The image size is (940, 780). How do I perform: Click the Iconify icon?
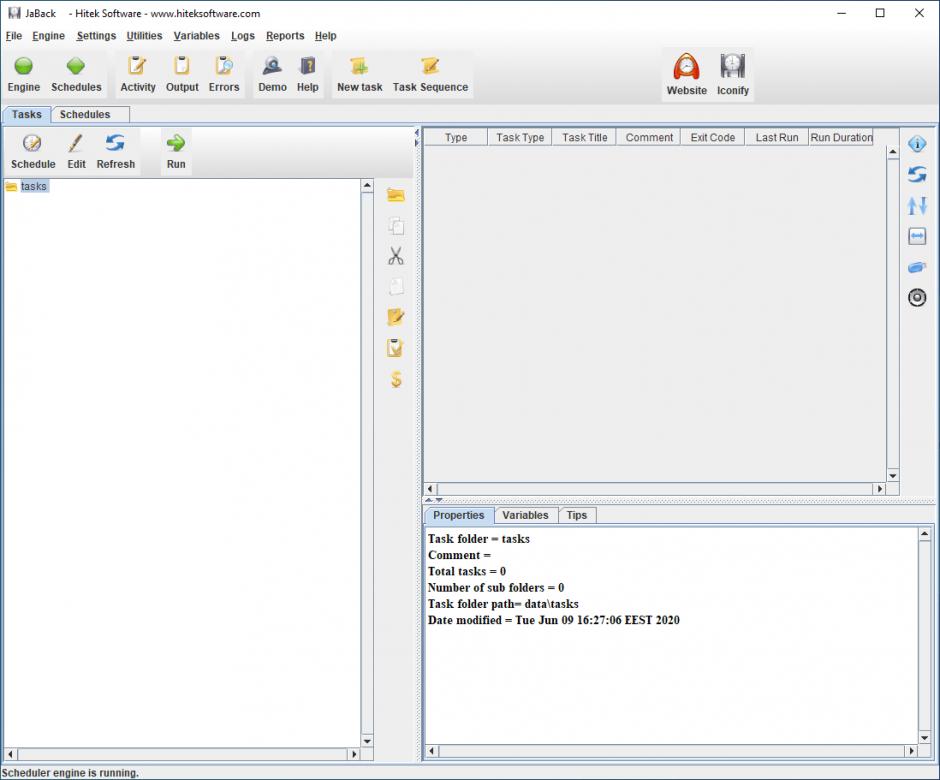coord(733,67)
